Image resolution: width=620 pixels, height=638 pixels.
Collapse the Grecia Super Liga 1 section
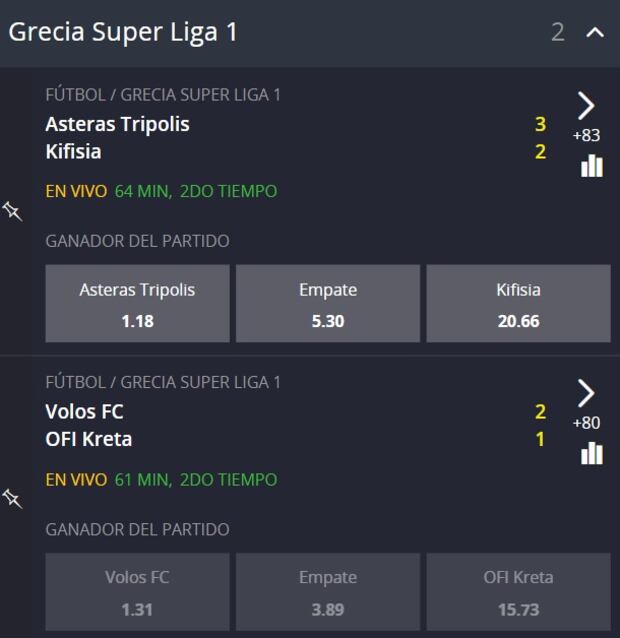pos(595,33)
